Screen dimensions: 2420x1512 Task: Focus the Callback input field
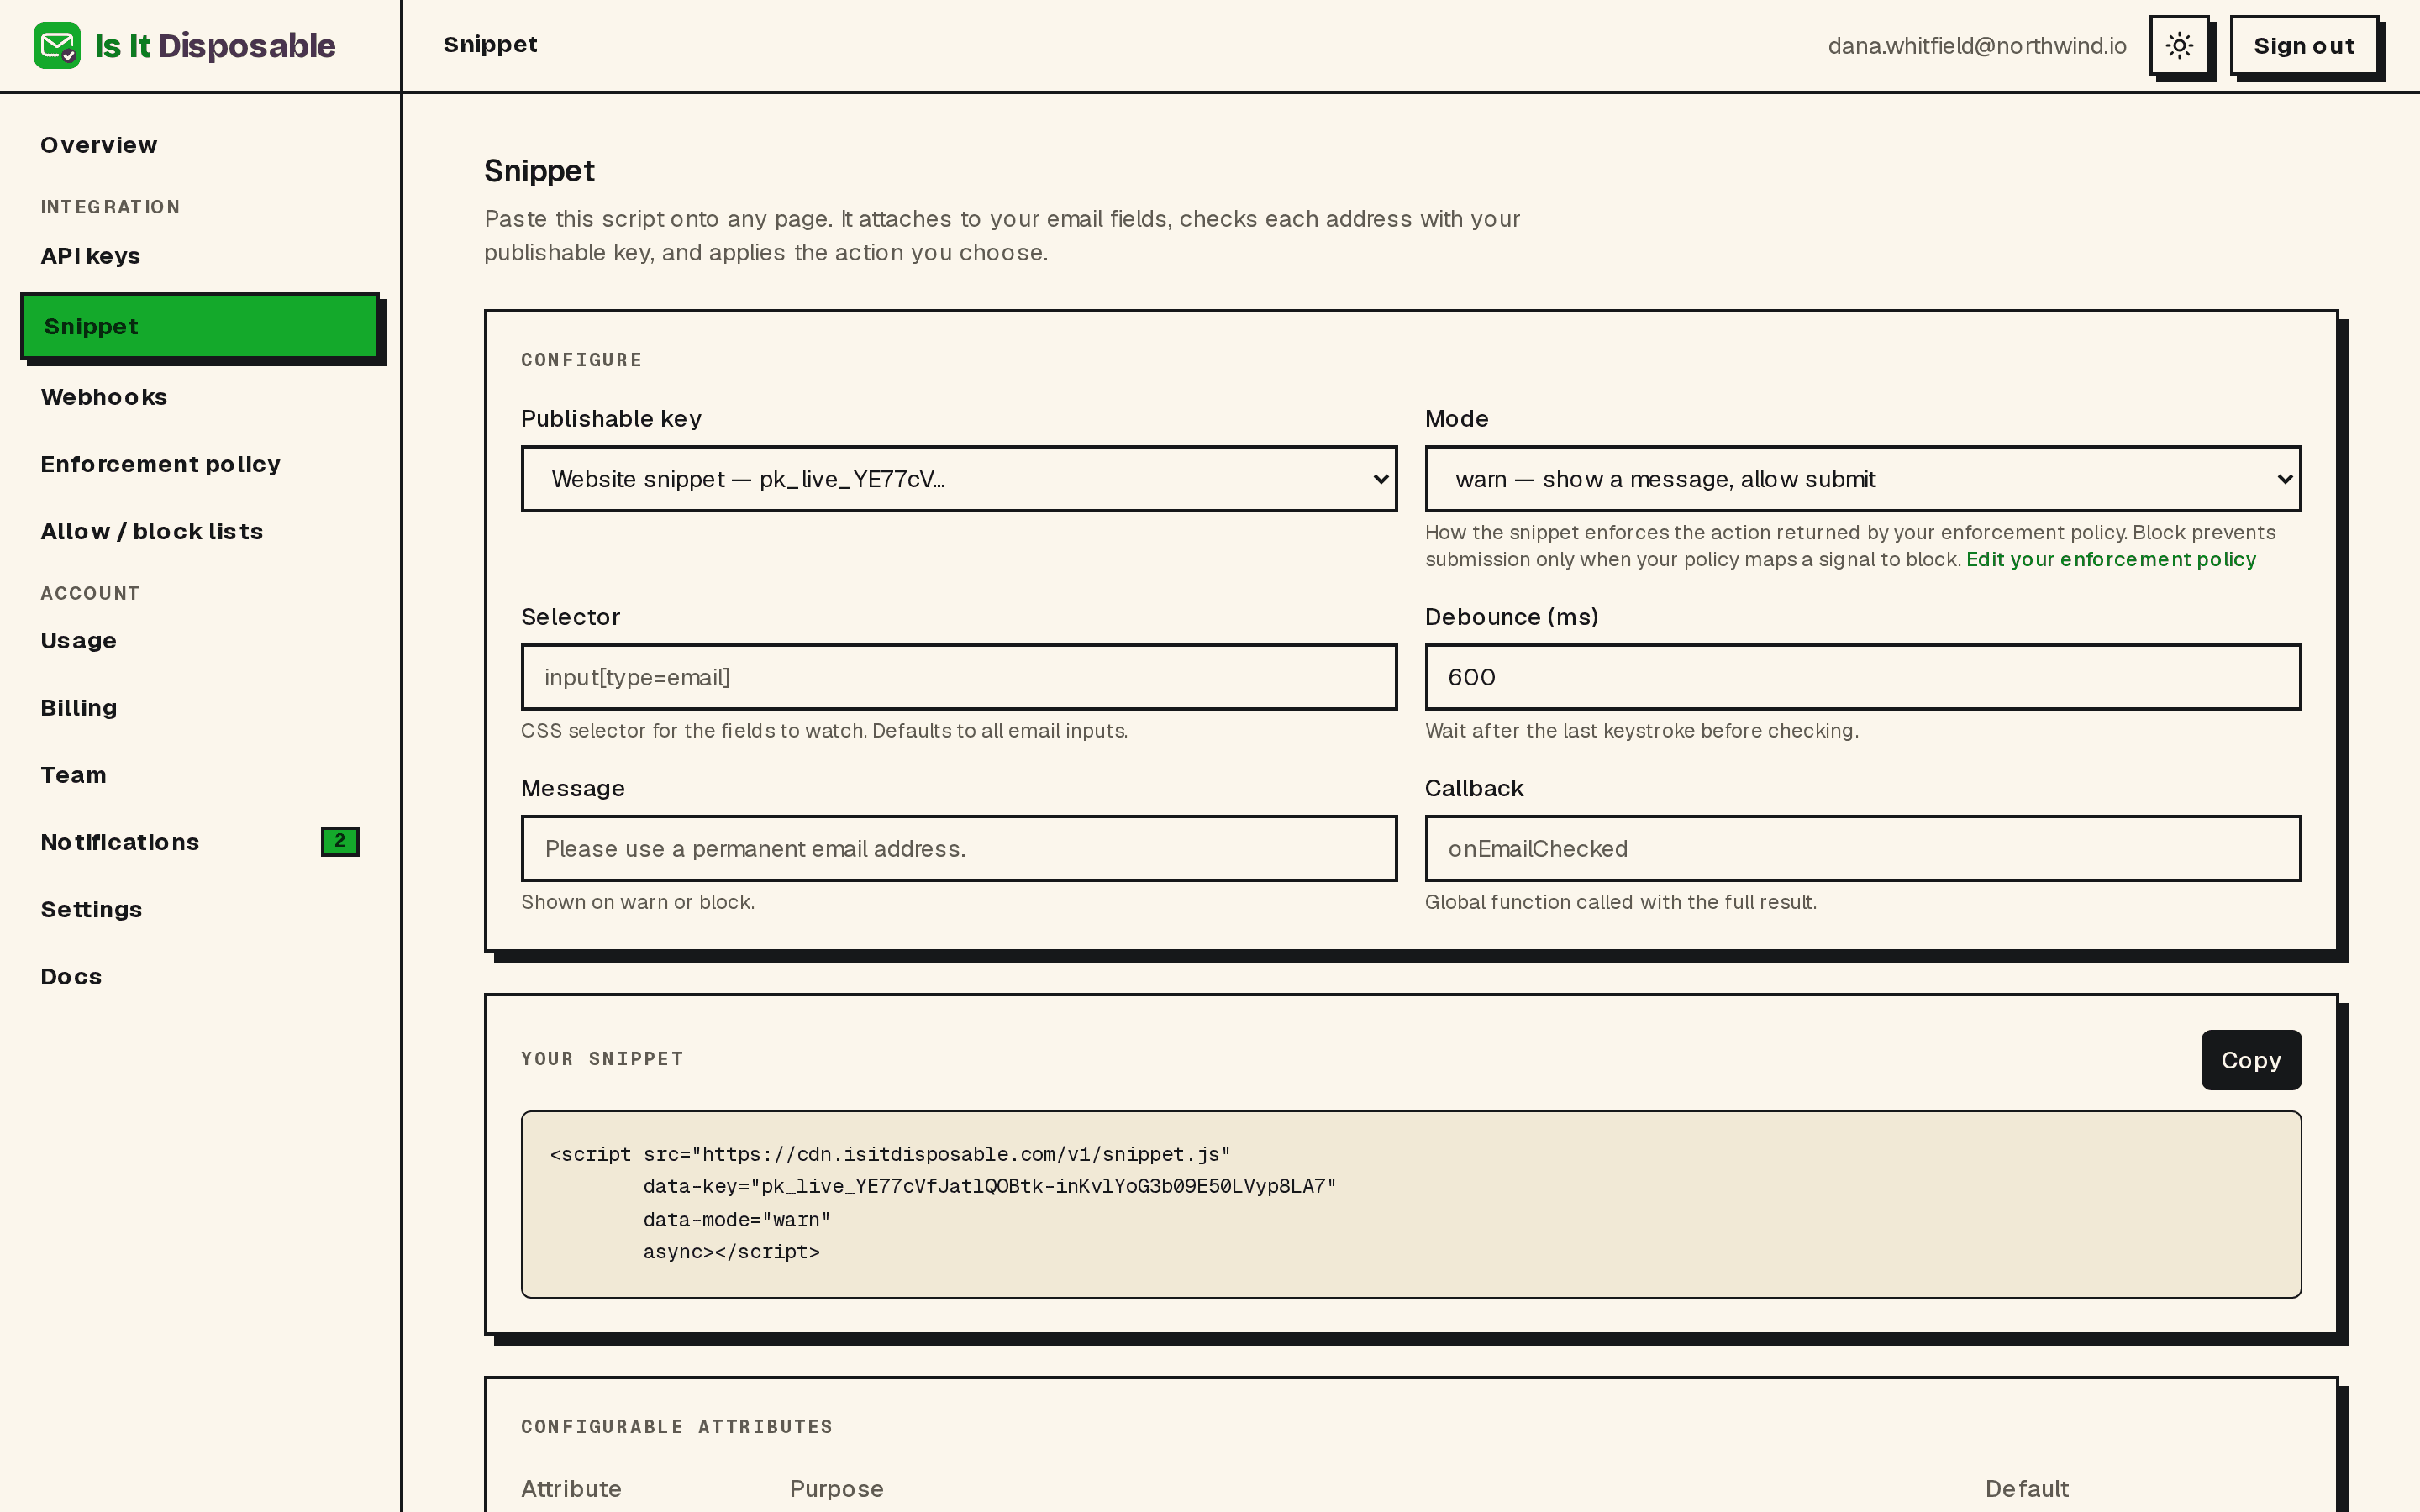[1863, 848]
